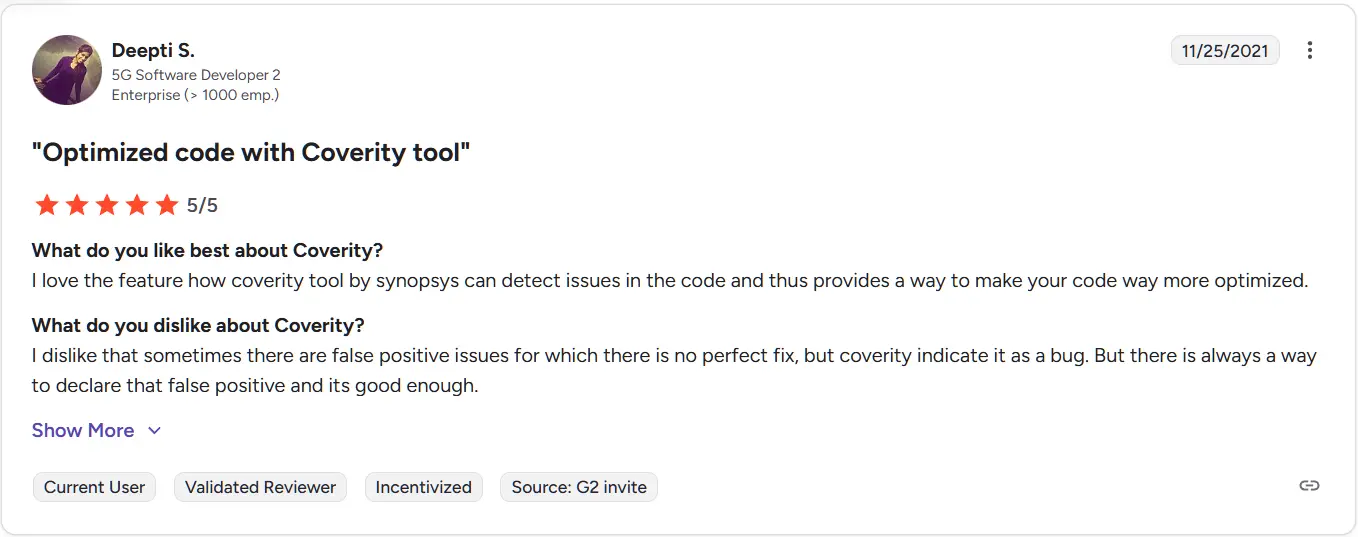The image size is (1358, 537).
Task: Click the copy review link icon
Action: tap(1309, 486)
